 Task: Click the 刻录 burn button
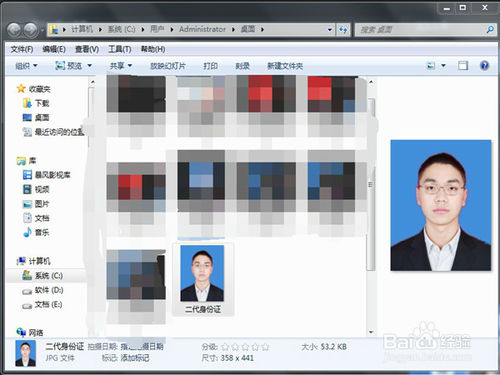click(x=242, y=66)
